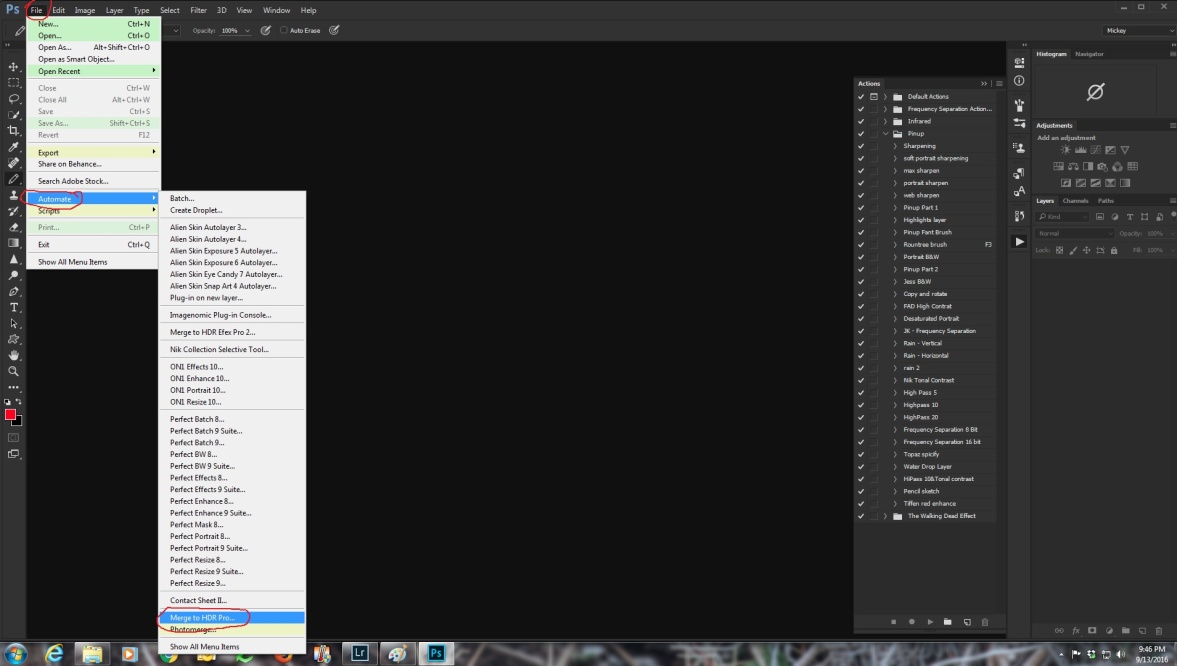Image resolution: width=1177 pixels, height=666 pixels.
Task: Toggle checkmark for Sharpening action
Action: point(861,146)
